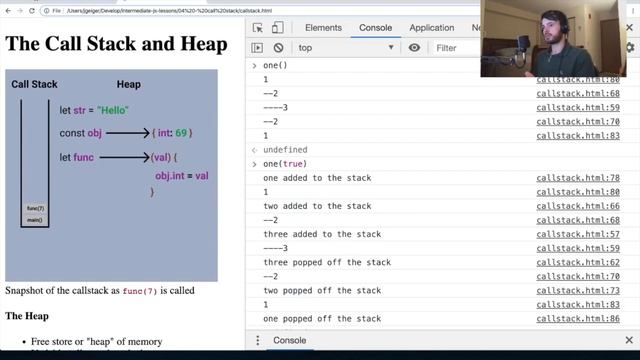The width and height of the screenshot is (640, 360).
Task: Open the console settings gear
Action: pos(631,48)
